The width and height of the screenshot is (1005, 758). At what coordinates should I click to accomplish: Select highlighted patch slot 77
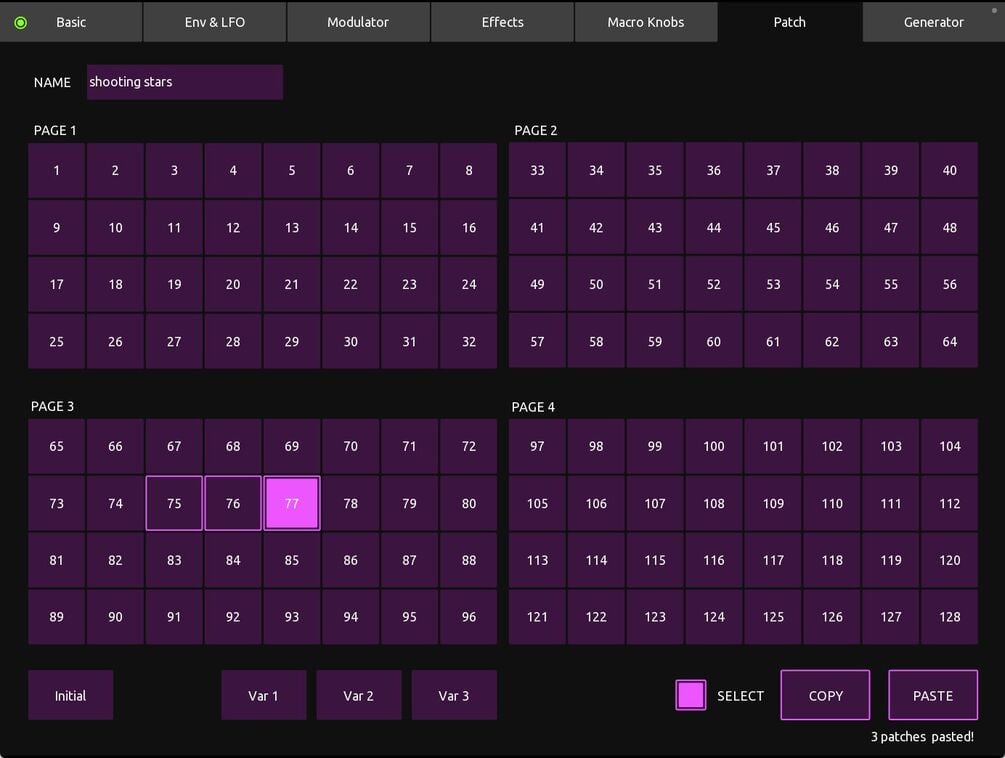pyautogui.click(x=292, y=503)
